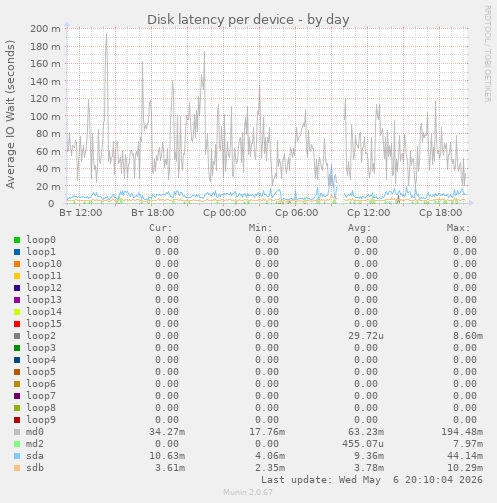Click loop2 average value 29.72u
This screenshot has height=503, width=497.
point(366,336)
